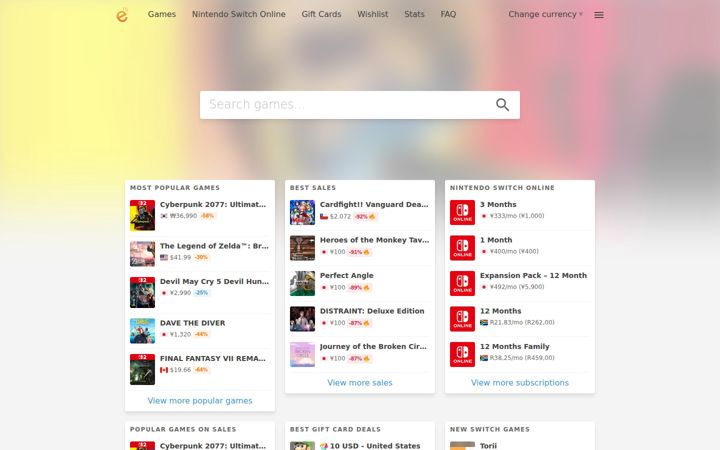
Task: Click the magnifying glass search icon
Action: (502, 105)
